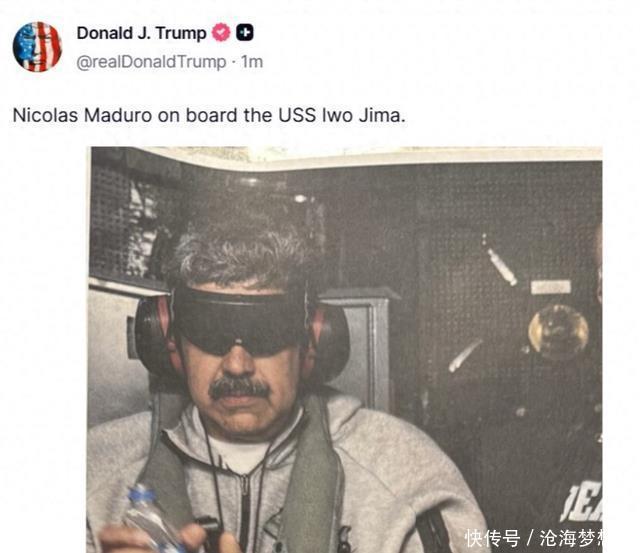Open the post via 1m timestamp
640x553 pixels.
pyautogui.click(x=252, y=62)
